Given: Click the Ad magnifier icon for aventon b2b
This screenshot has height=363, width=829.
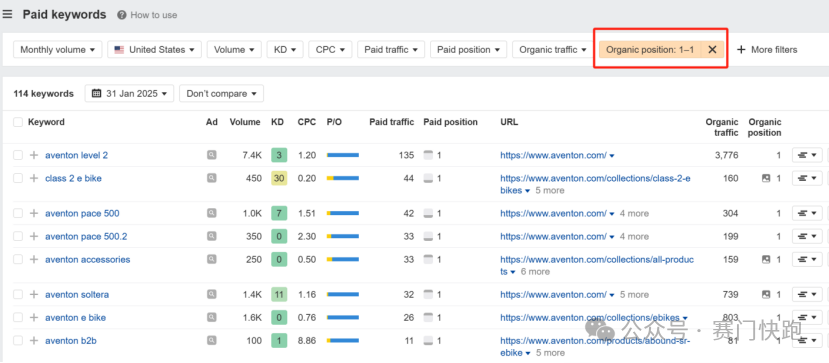Looking at the screenshot, I should tap(211, 341).
